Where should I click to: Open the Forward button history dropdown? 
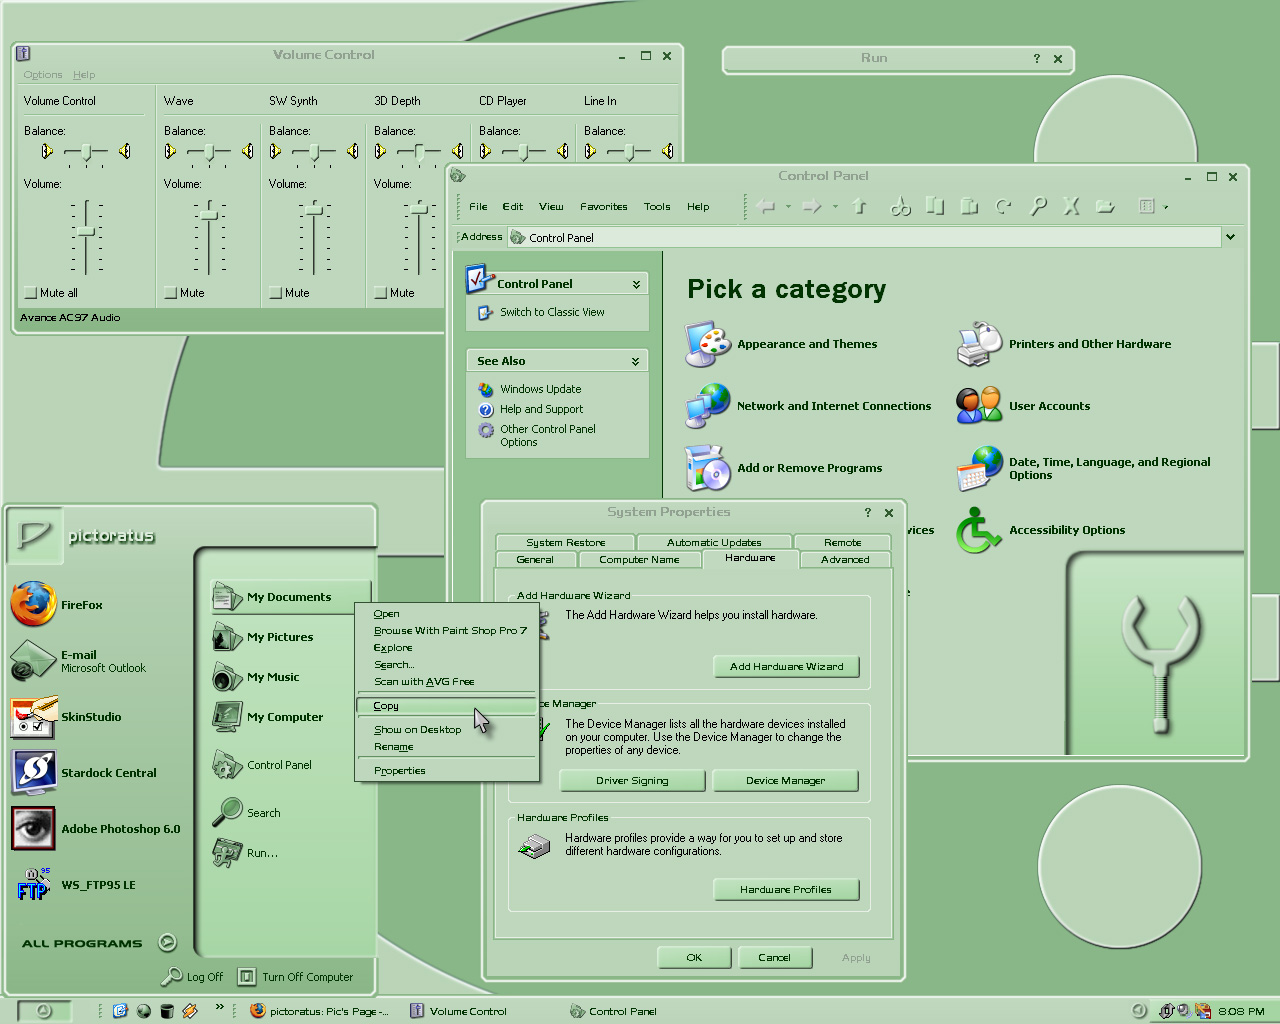click(835, 207)
